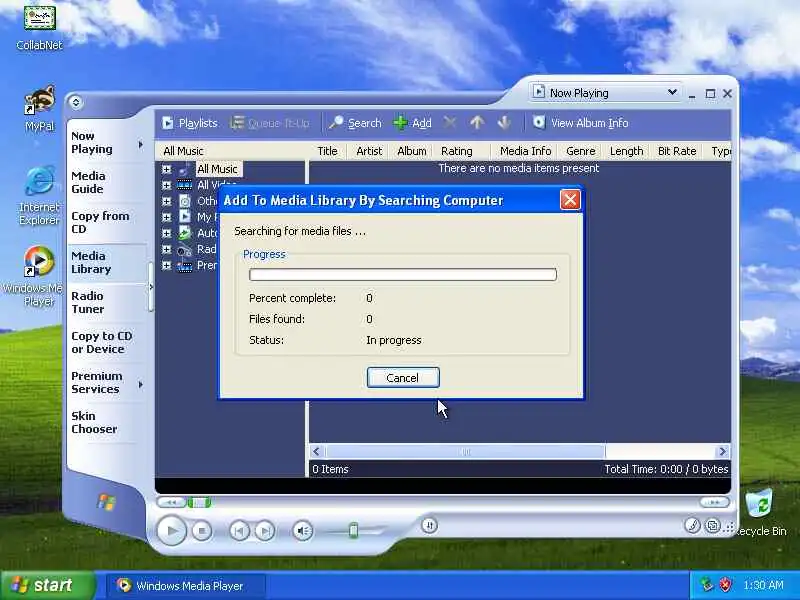
Task: Mute the player sound
Action: 303,531
